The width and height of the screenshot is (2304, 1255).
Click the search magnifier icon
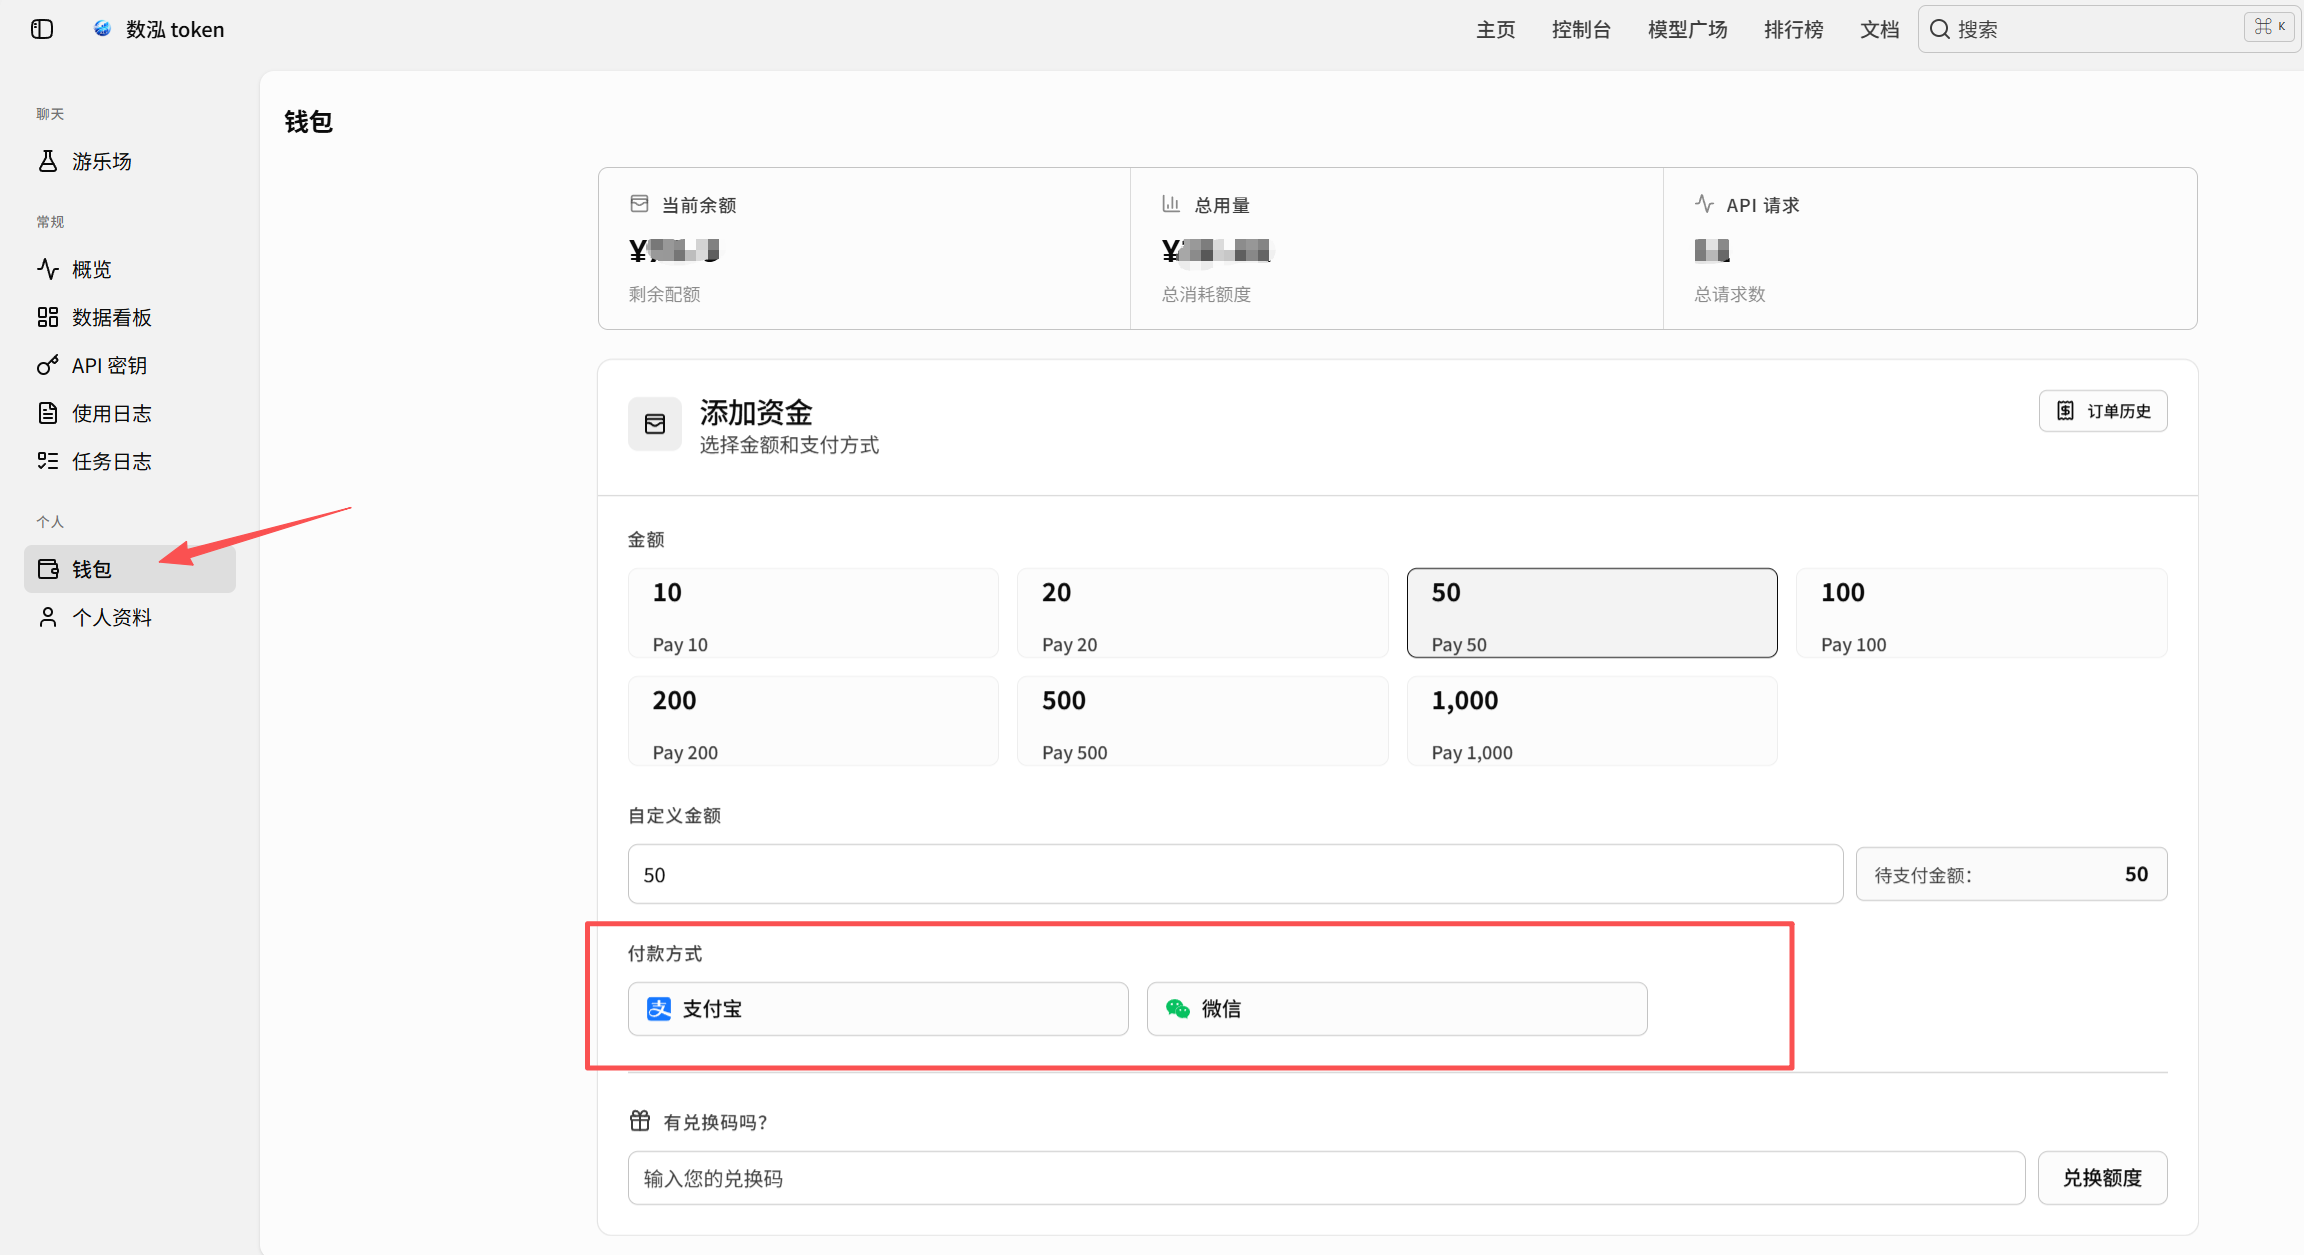tap(1940, 29)
